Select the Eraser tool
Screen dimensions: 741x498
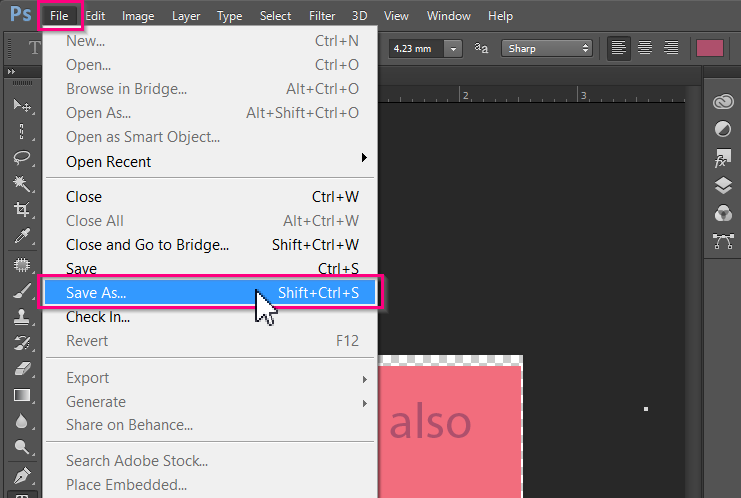tap(22, 369)
